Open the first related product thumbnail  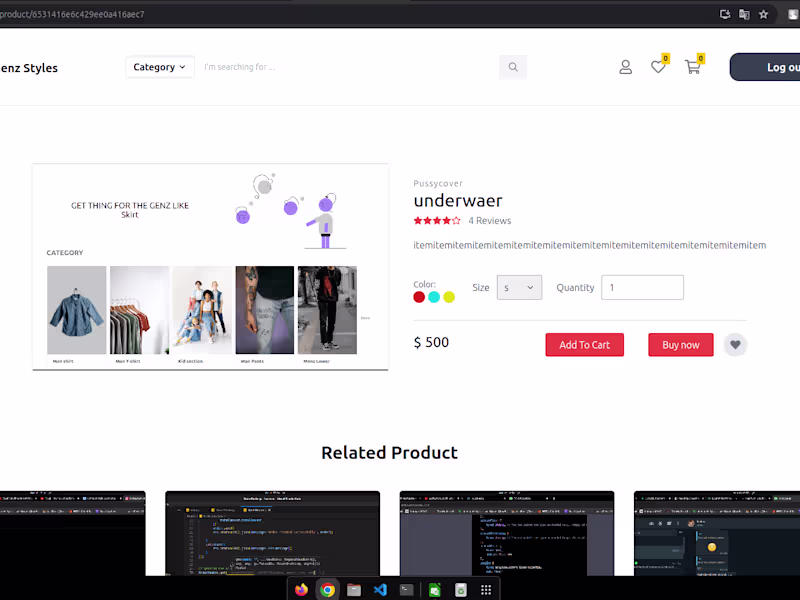coord(72,533)
